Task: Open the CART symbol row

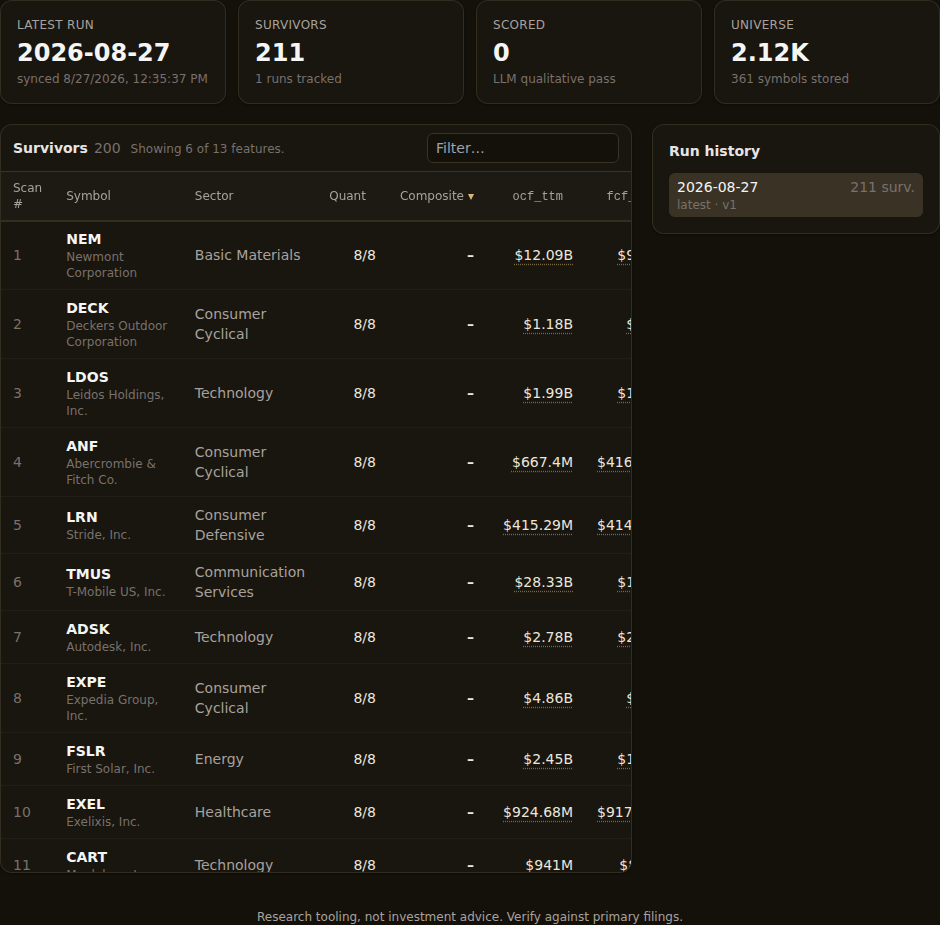Action: point(316,856)
